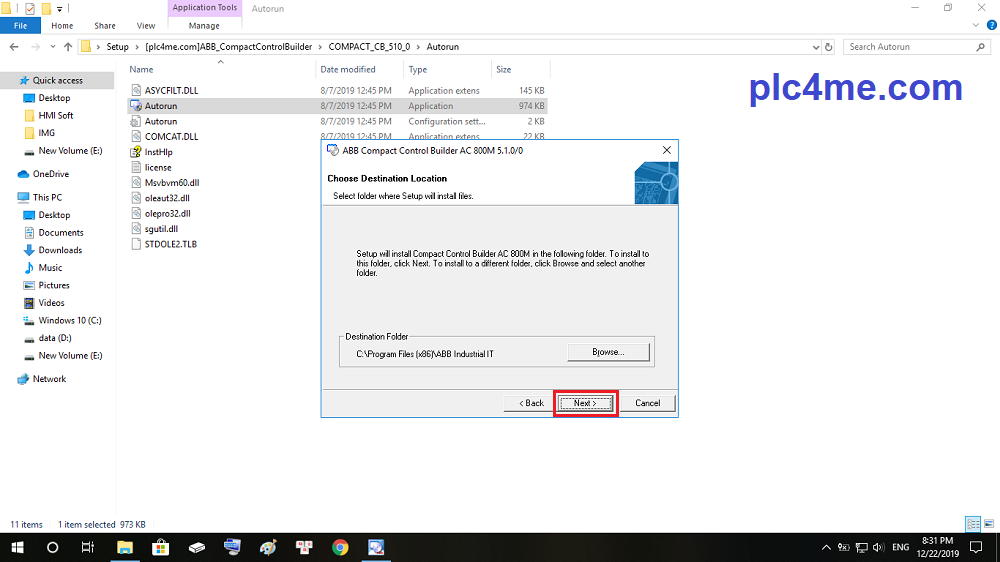Select STDOLE2.TLB file

(170, 244)
